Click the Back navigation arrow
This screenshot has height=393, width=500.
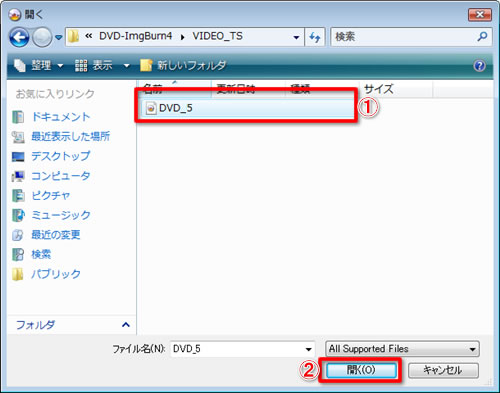19,37
